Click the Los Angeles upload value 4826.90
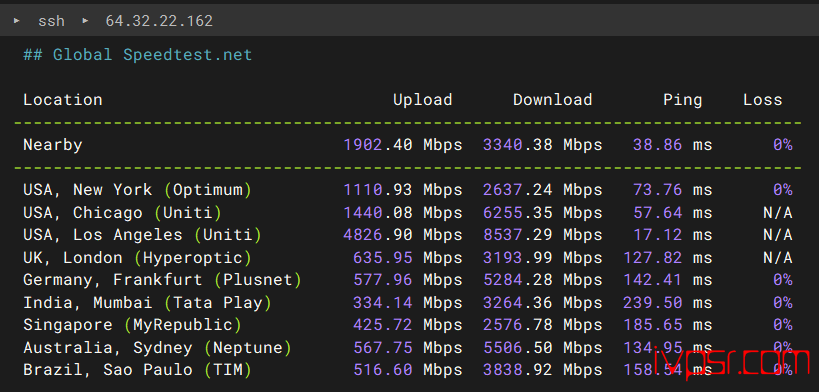The image size is (819, 392). pyautogui.click(x=378, y=235)
